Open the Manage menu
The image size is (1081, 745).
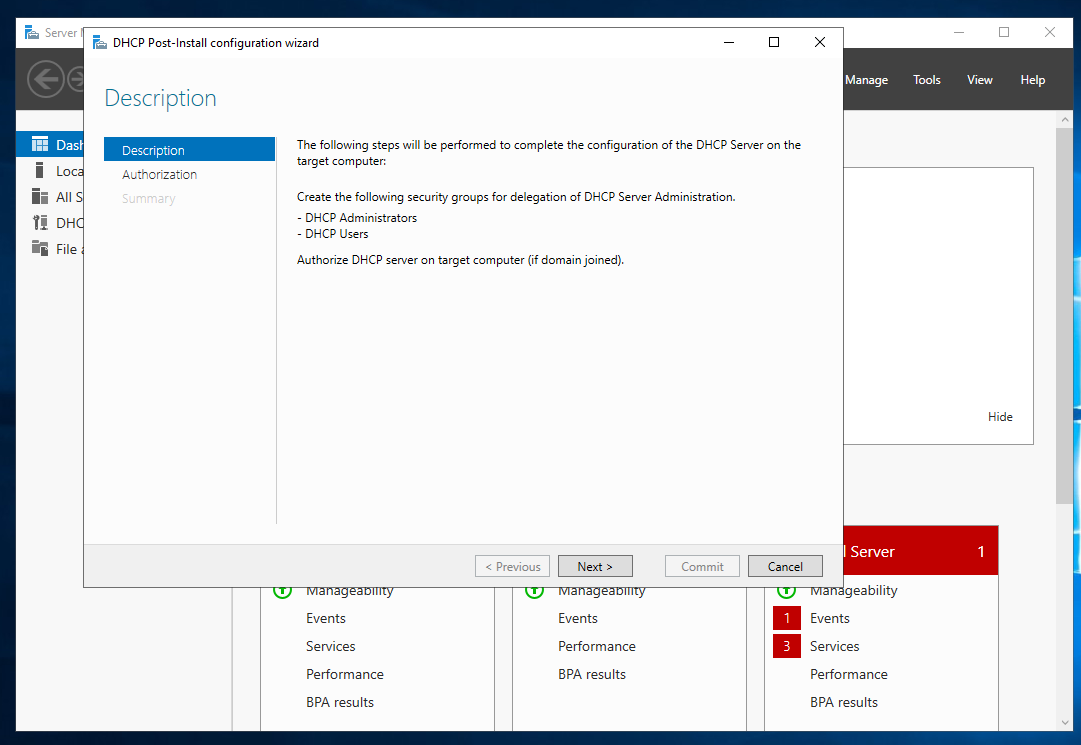[866, 80]
